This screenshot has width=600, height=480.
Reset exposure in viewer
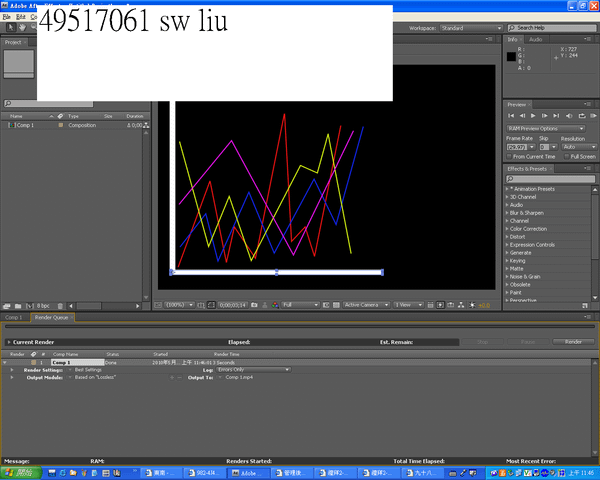472,305
